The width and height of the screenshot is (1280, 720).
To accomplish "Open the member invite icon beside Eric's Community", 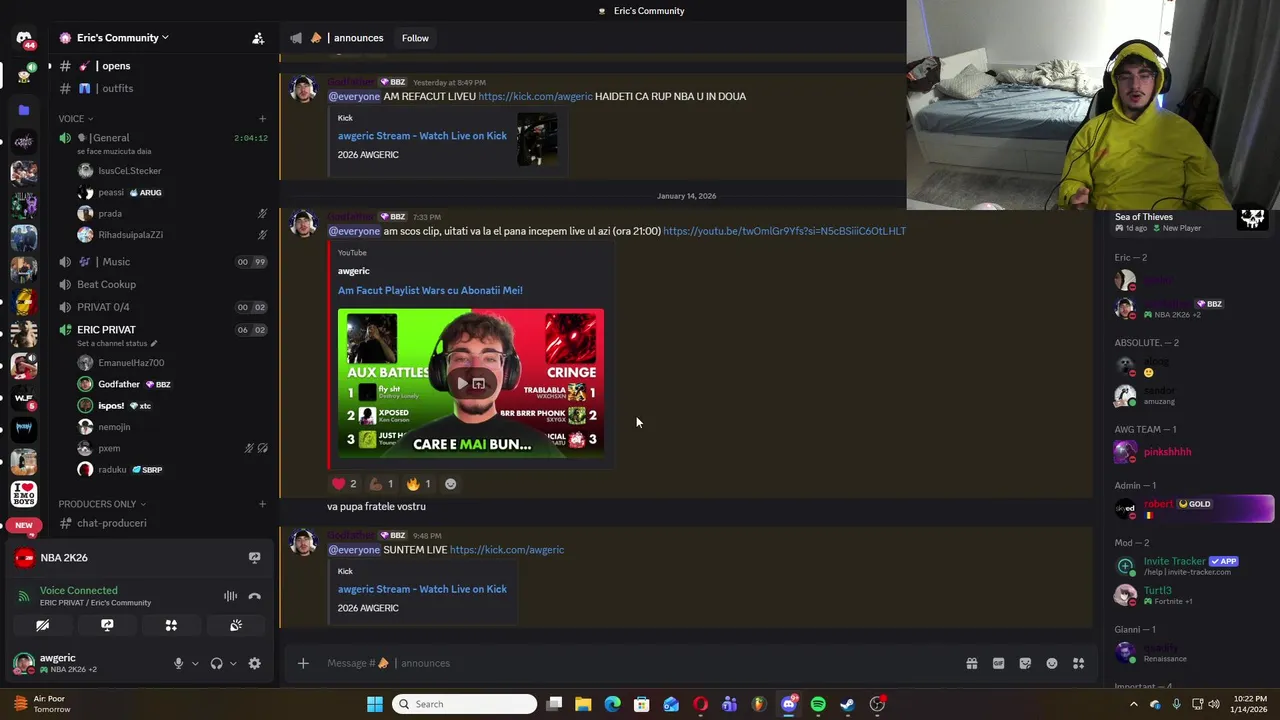I will (258, 38).
